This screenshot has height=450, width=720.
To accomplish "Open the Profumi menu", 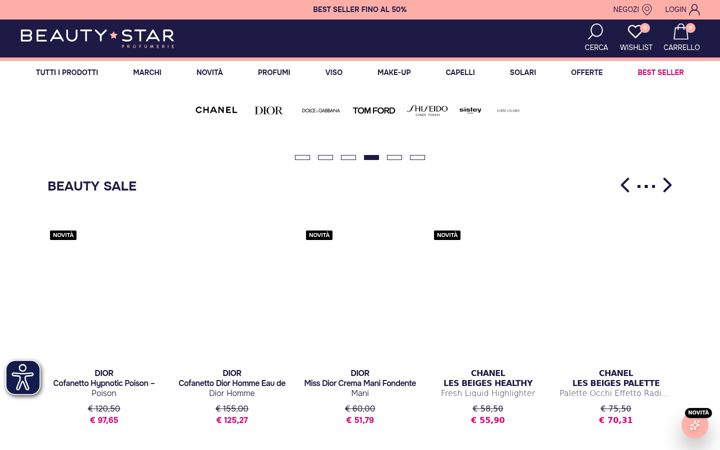I will pyautogui.click(x=274, y=72).
